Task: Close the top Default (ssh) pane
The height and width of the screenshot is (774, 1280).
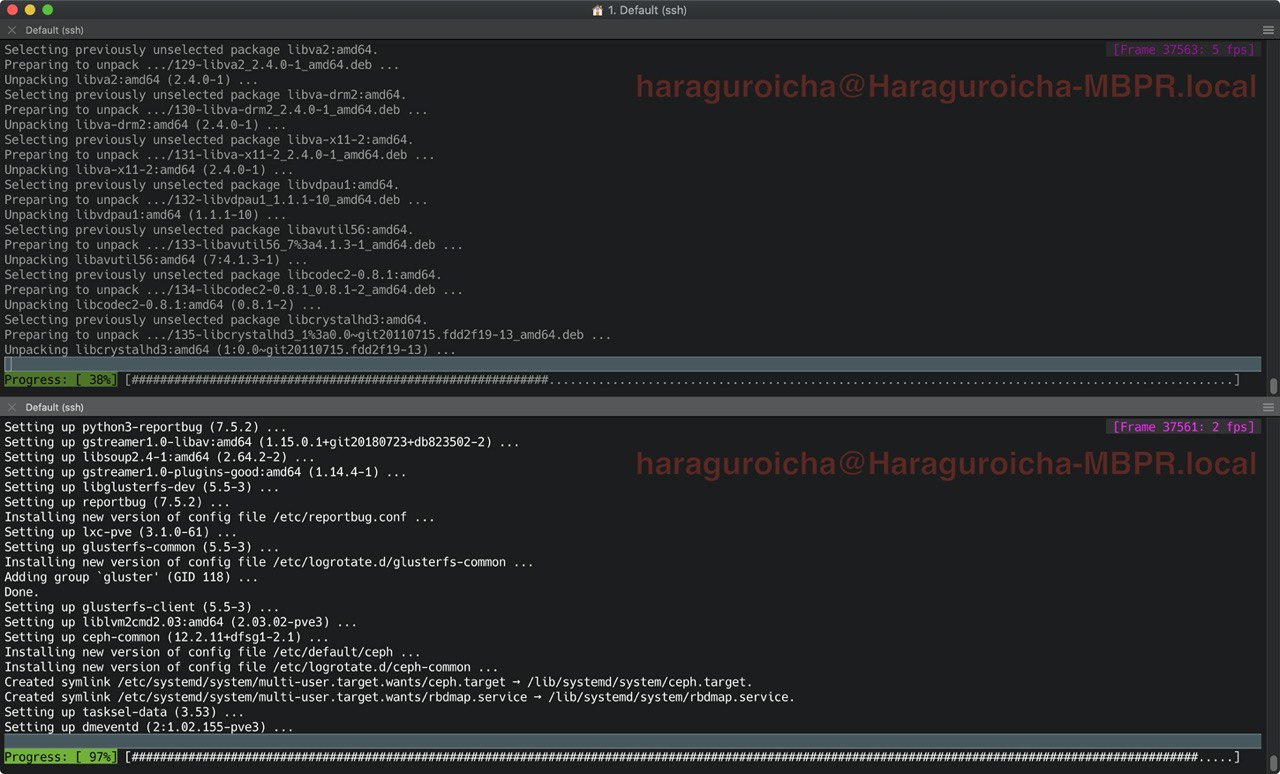Action: [x=12, y=31]
